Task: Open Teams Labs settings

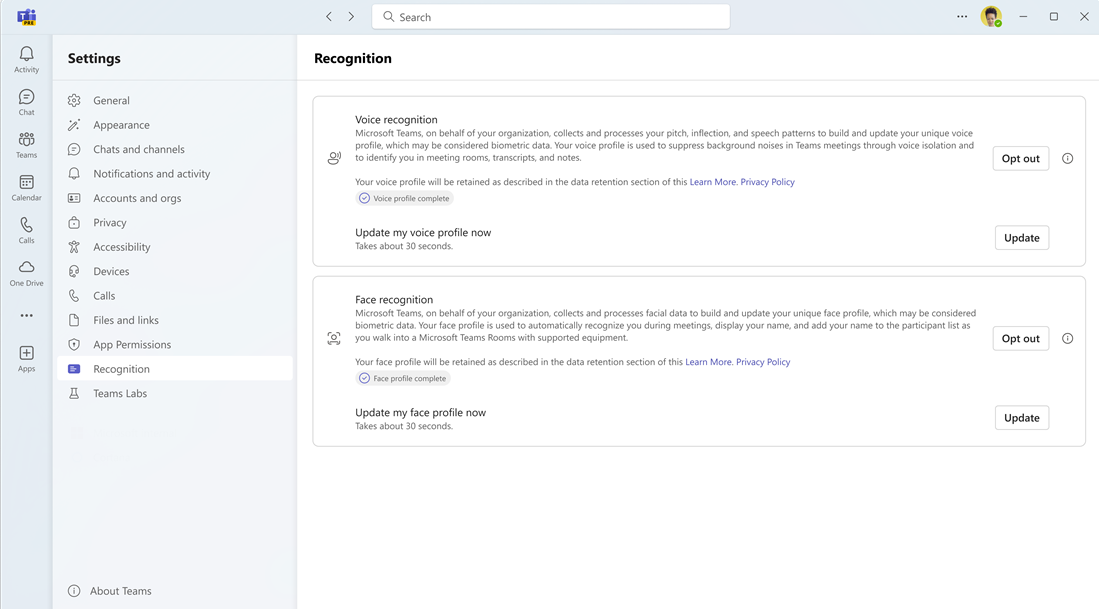Action: pyautogui.click(x=175, y=393)
